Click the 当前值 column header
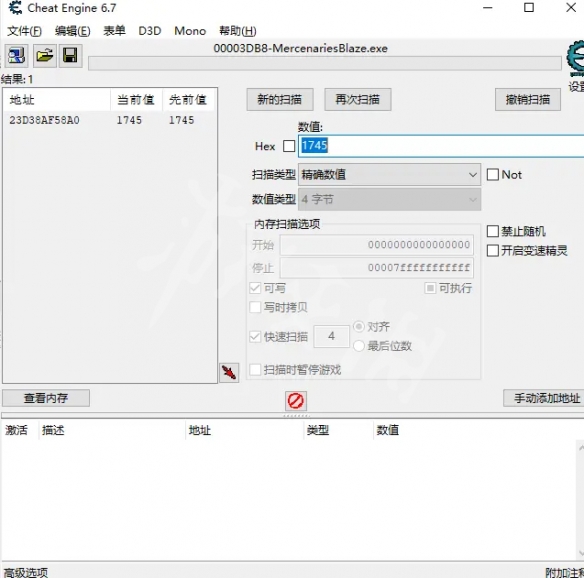The width and height of the screenshot is (584, 578). coord(136,100)
